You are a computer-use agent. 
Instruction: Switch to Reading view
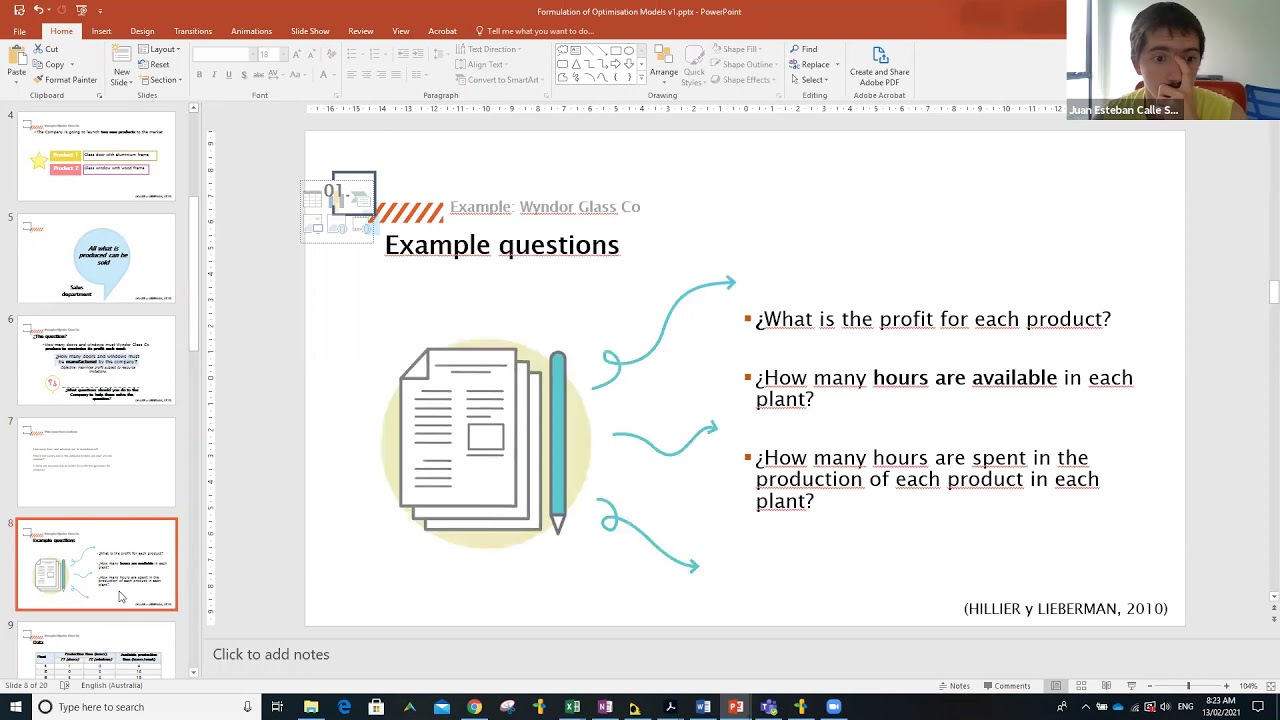click(1106, 686)
